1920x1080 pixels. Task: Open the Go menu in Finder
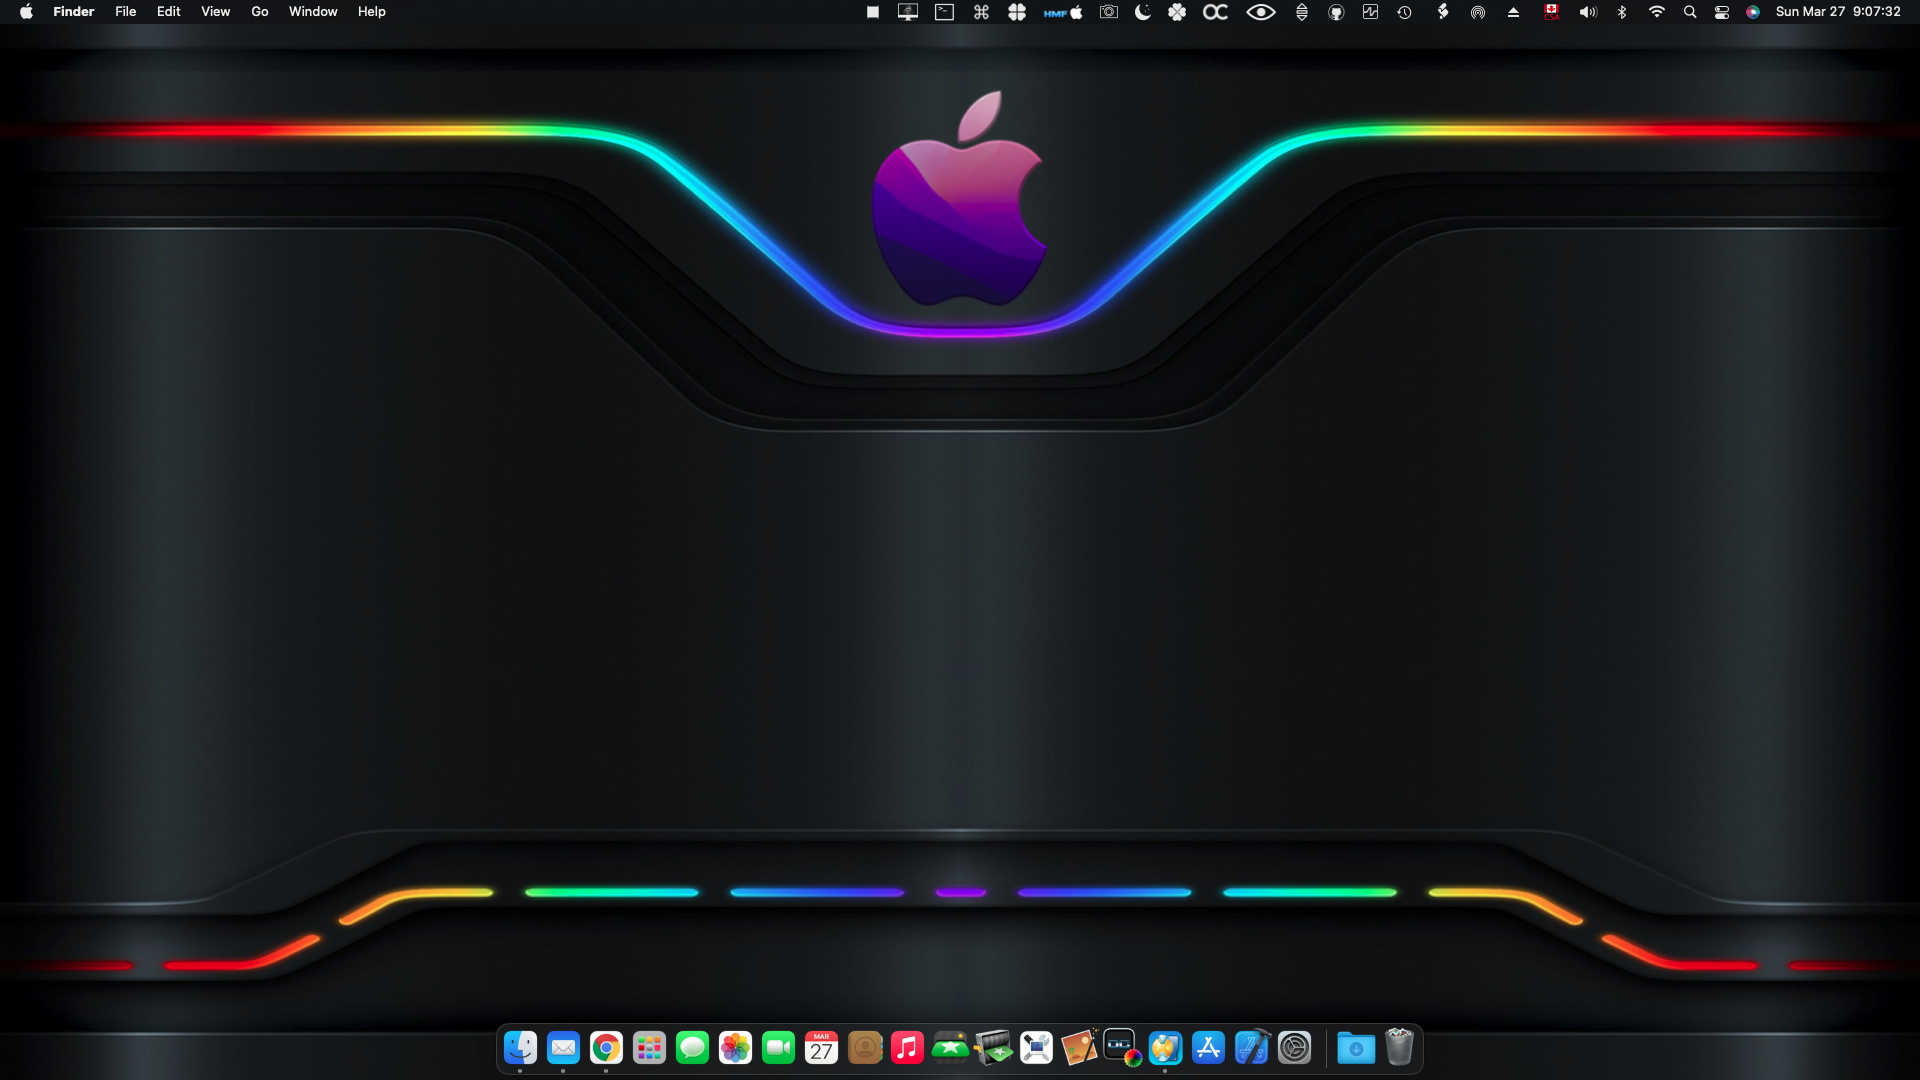260,12
